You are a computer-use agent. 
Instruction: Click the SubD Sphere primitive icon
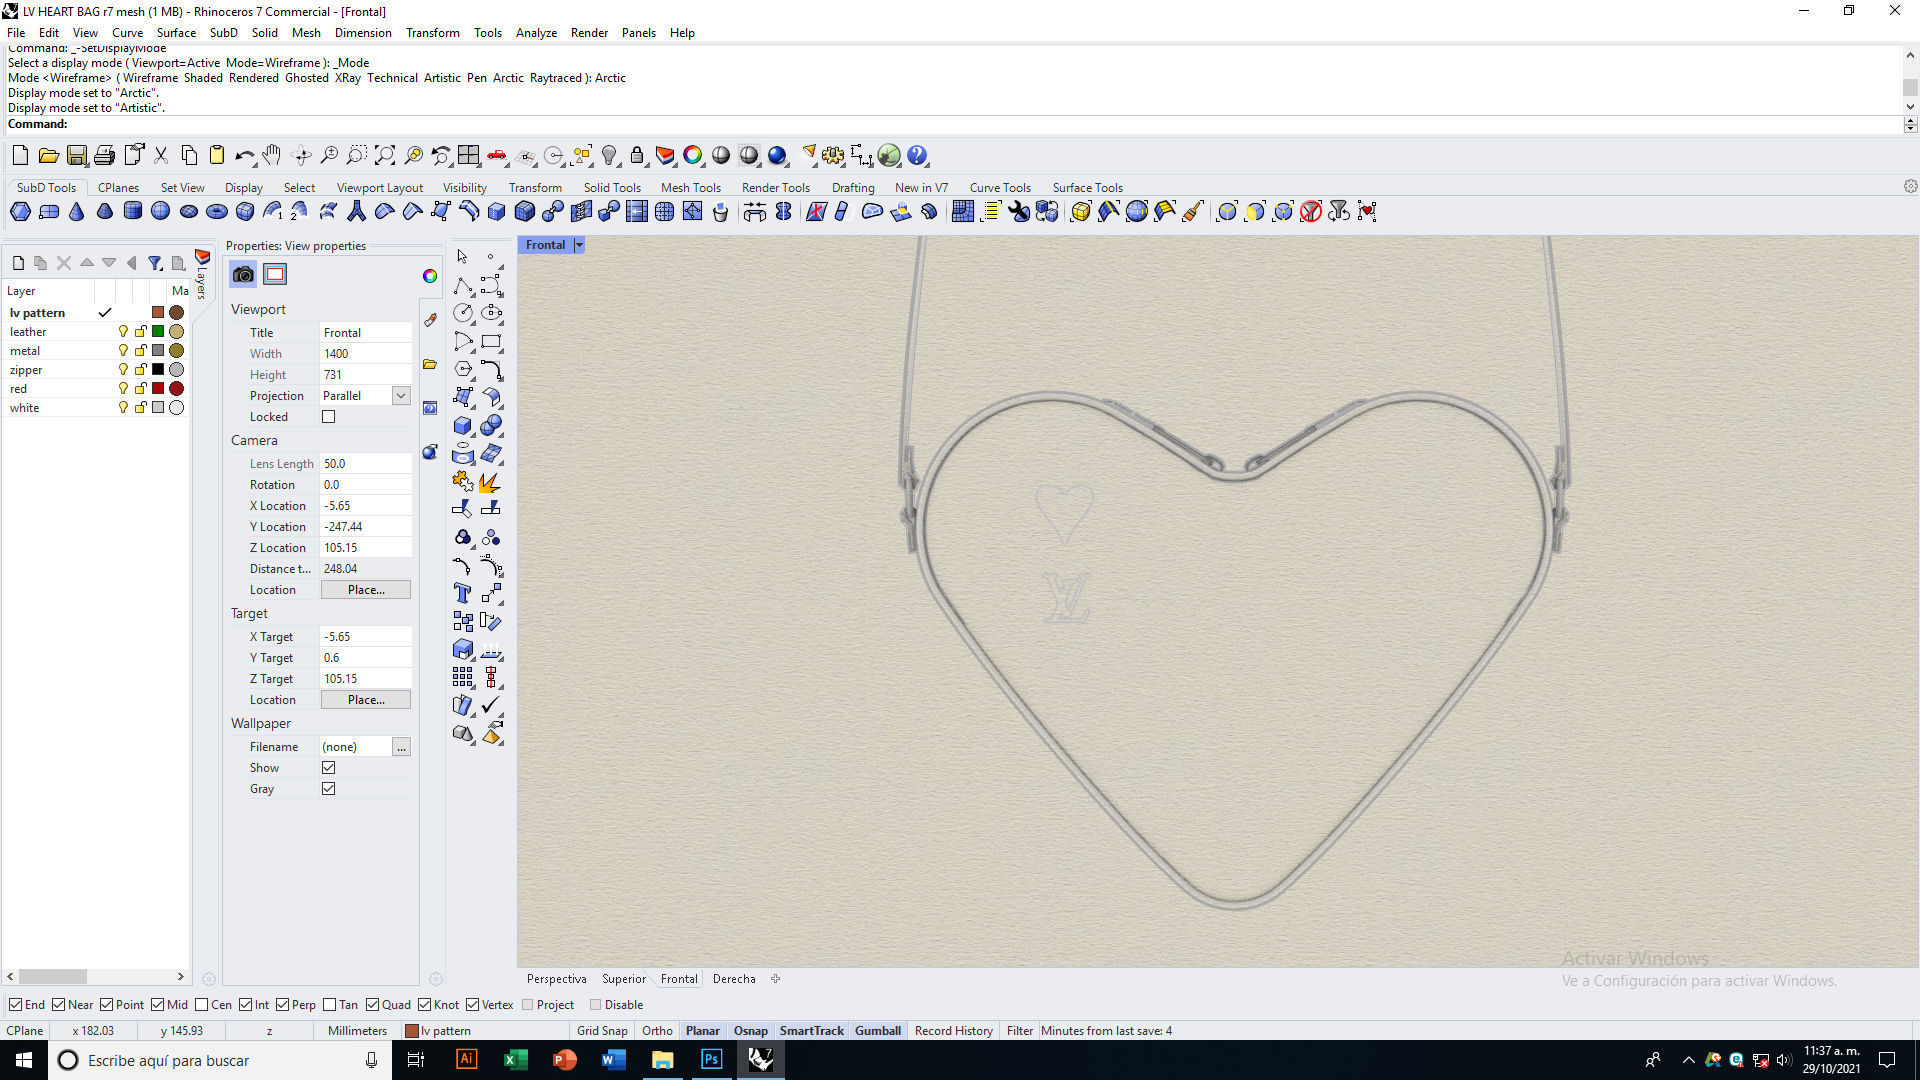tap(160, 211)
